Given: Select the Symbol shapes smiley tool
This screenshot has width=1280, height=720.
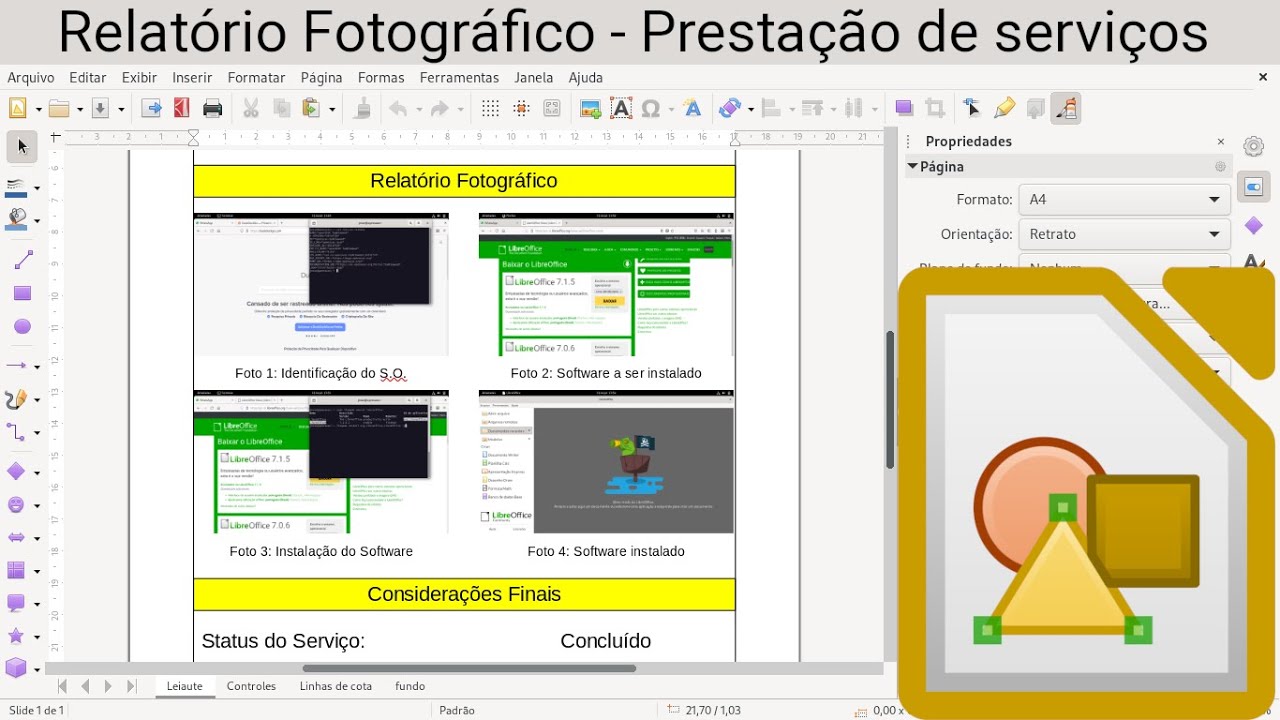Looking at the screenshot, I should (x=17, y=504).
